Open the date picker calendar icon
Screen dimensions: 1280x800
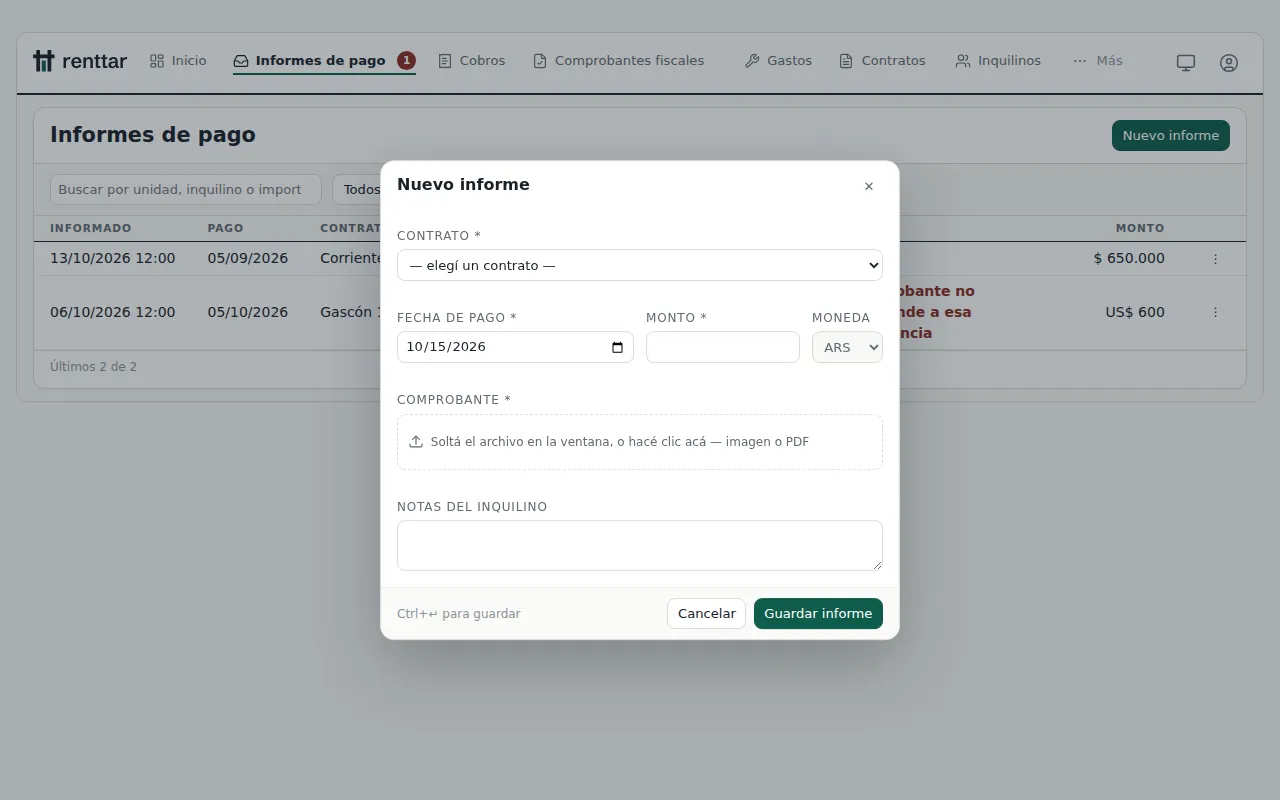(617, 347)
